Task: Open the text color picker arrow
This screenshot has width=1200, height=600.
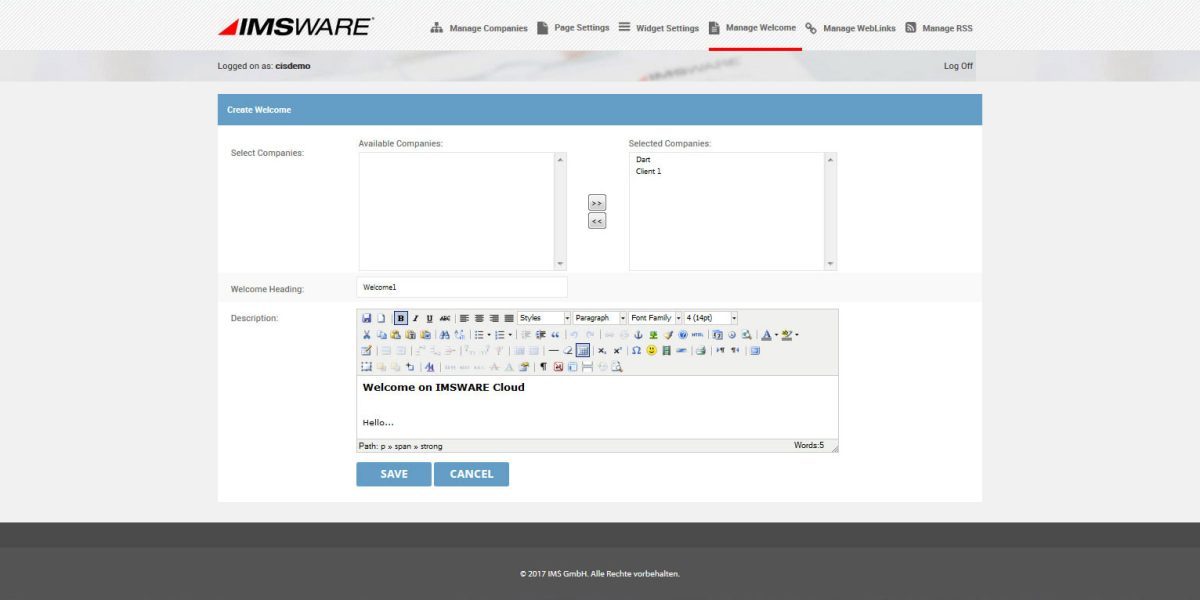Action: point(776,334)
